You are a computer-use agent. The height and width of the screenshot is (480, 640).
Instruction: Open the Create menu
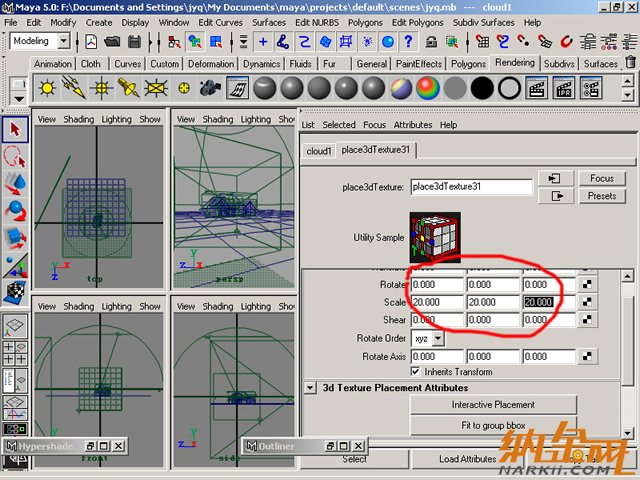point(98,22)
